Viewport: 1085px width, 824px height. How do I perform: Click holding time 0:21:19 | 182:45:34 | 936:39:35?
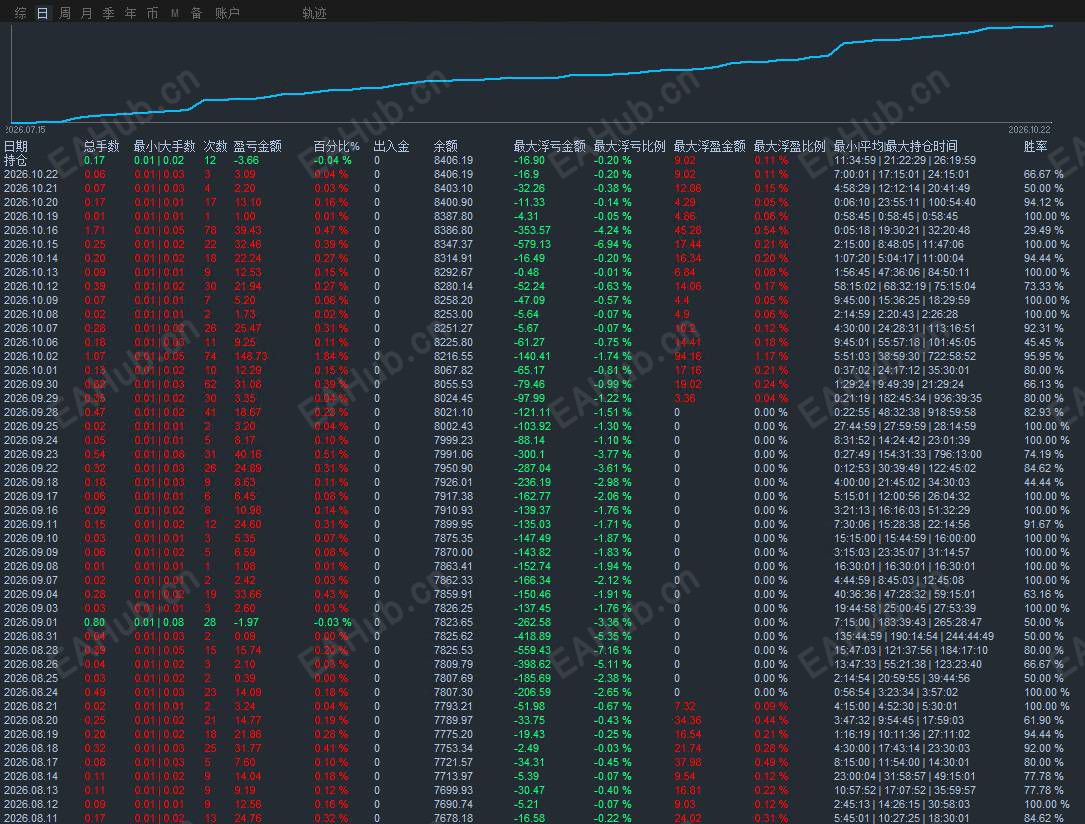coord(908,398)
